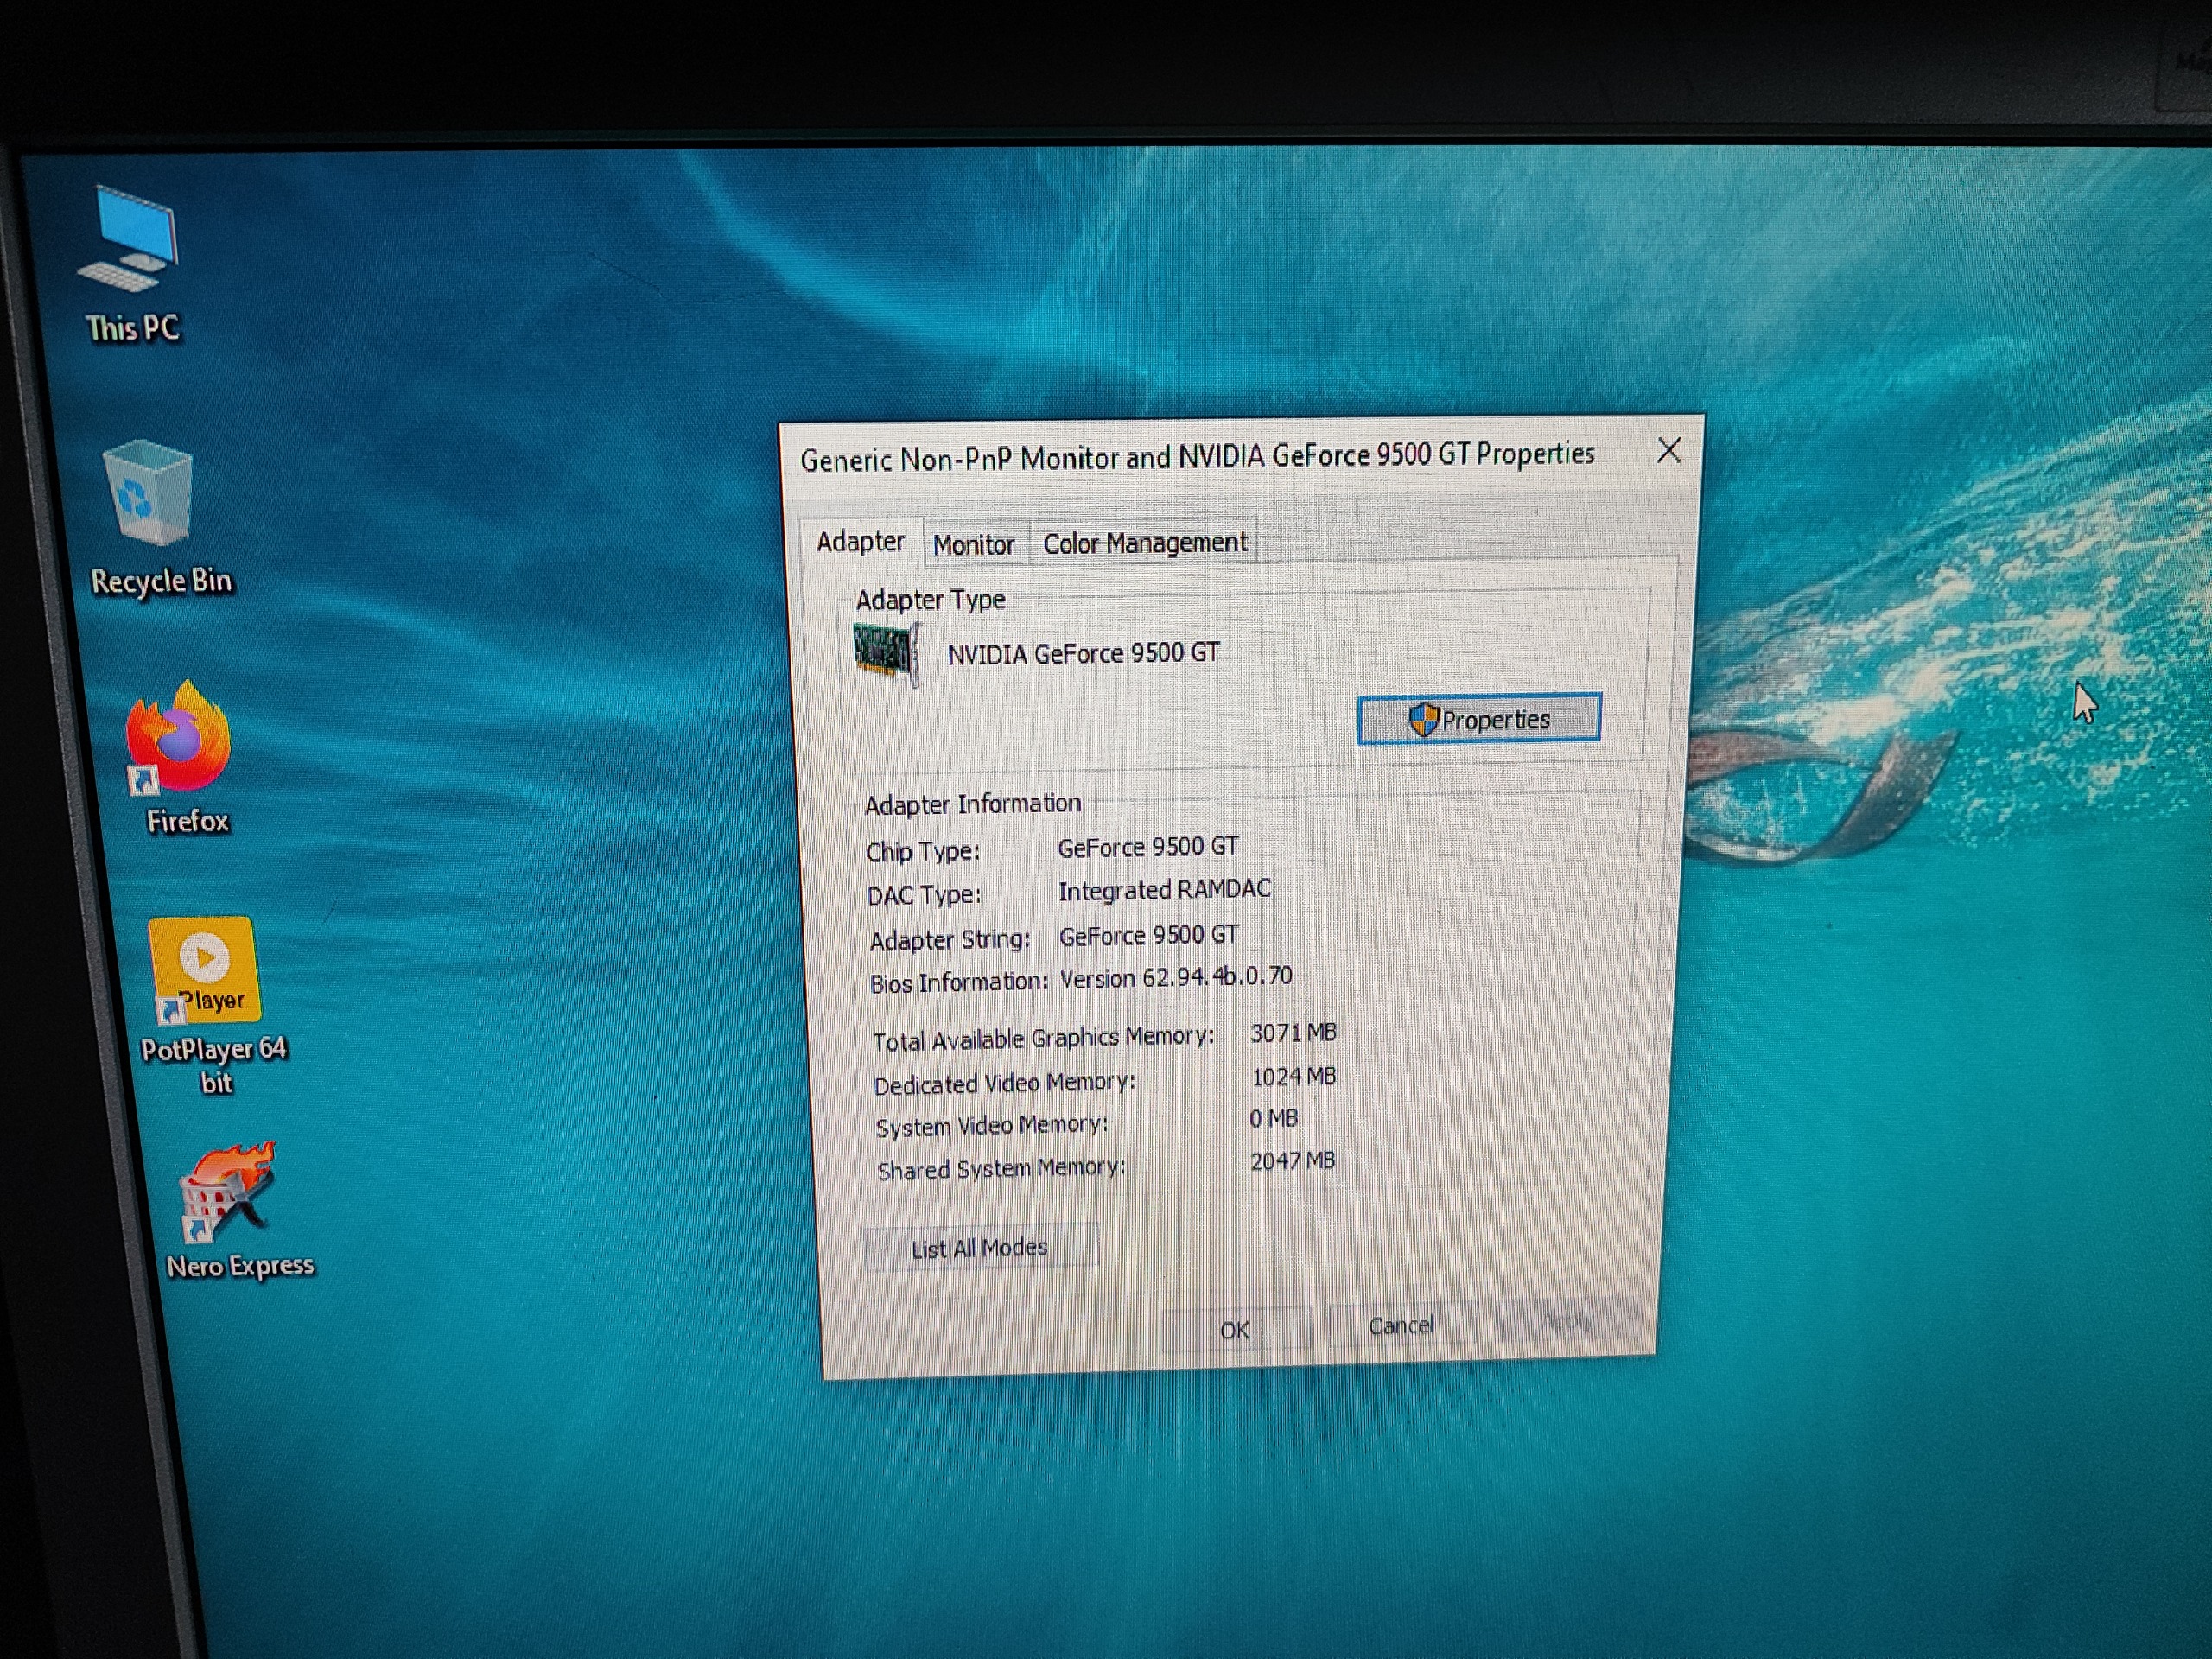Open adapter Properties button
The height and width of the screenshot is (1659, 2212).
[1479, 719]
